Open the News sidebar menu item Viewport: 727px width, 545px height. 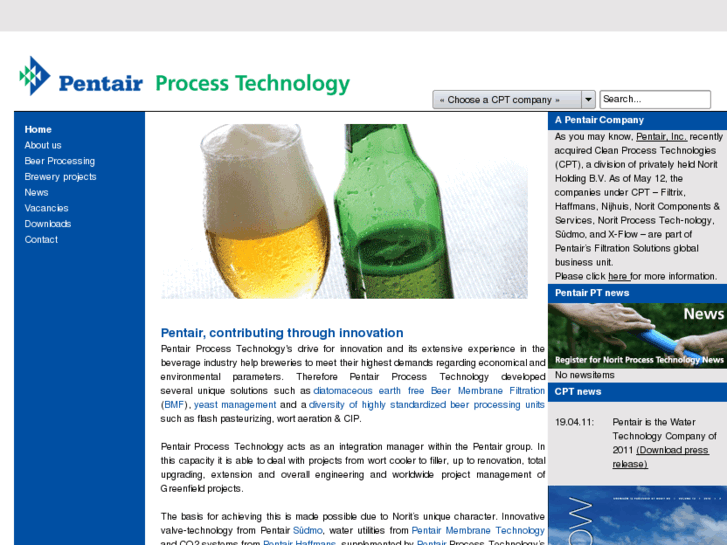pos(36,192)
